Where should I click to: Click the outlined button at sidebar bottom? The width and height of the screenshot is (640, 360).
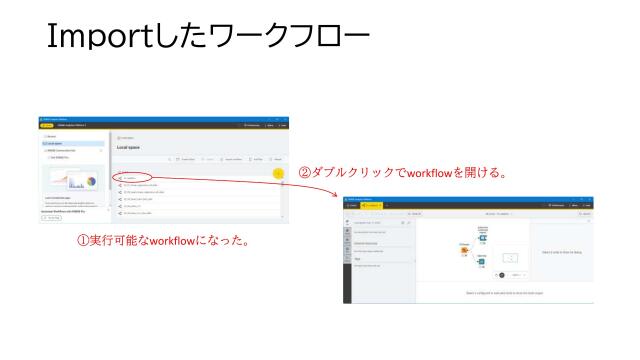pos(52,218)
